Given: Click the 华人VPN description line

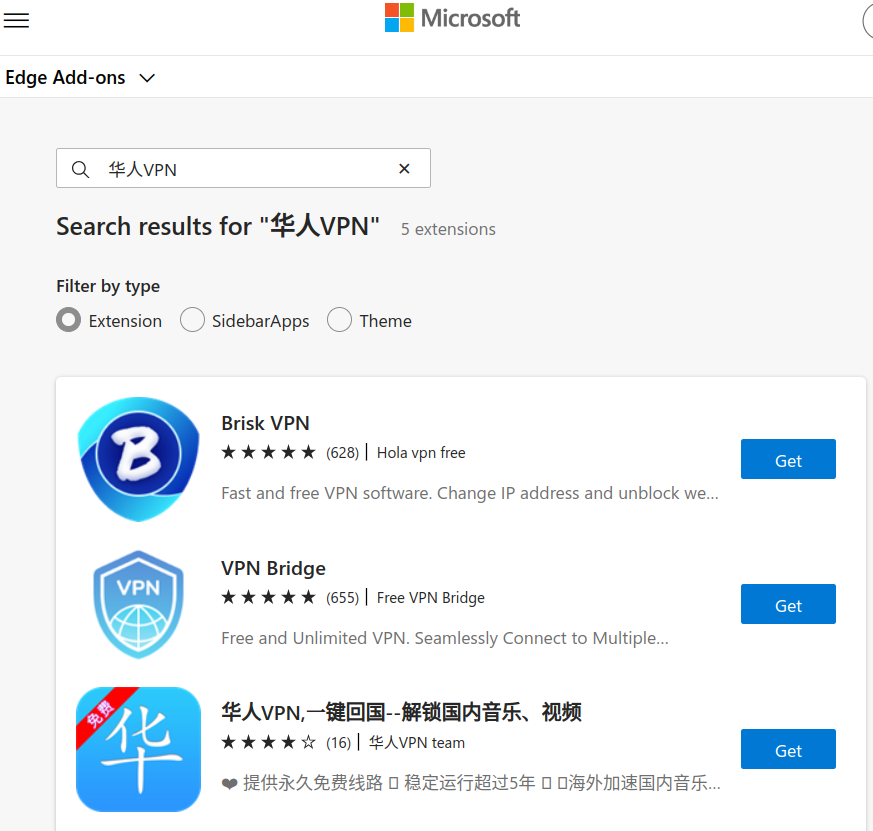Looking at the screenshot, I should coord(471,783).
